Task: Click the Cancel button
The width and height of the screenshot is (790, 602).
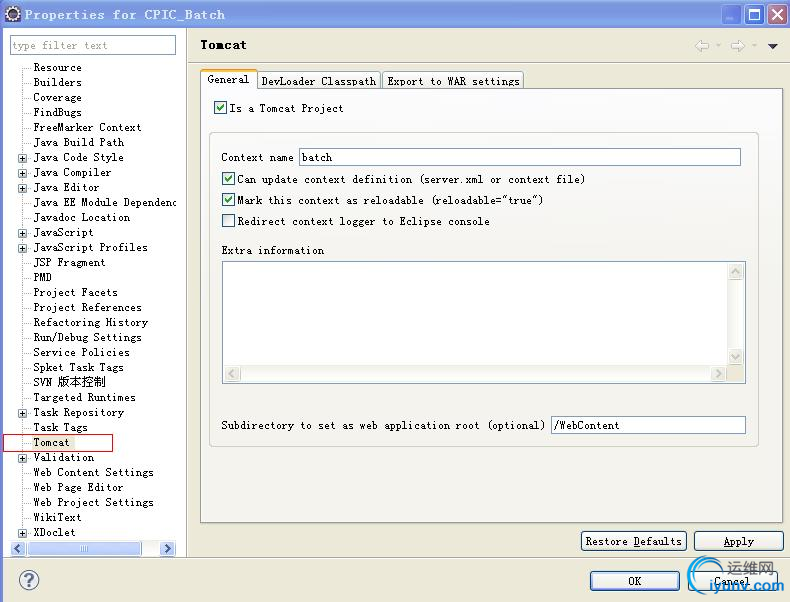Action: pyautogui.click(x=733, y=581)
